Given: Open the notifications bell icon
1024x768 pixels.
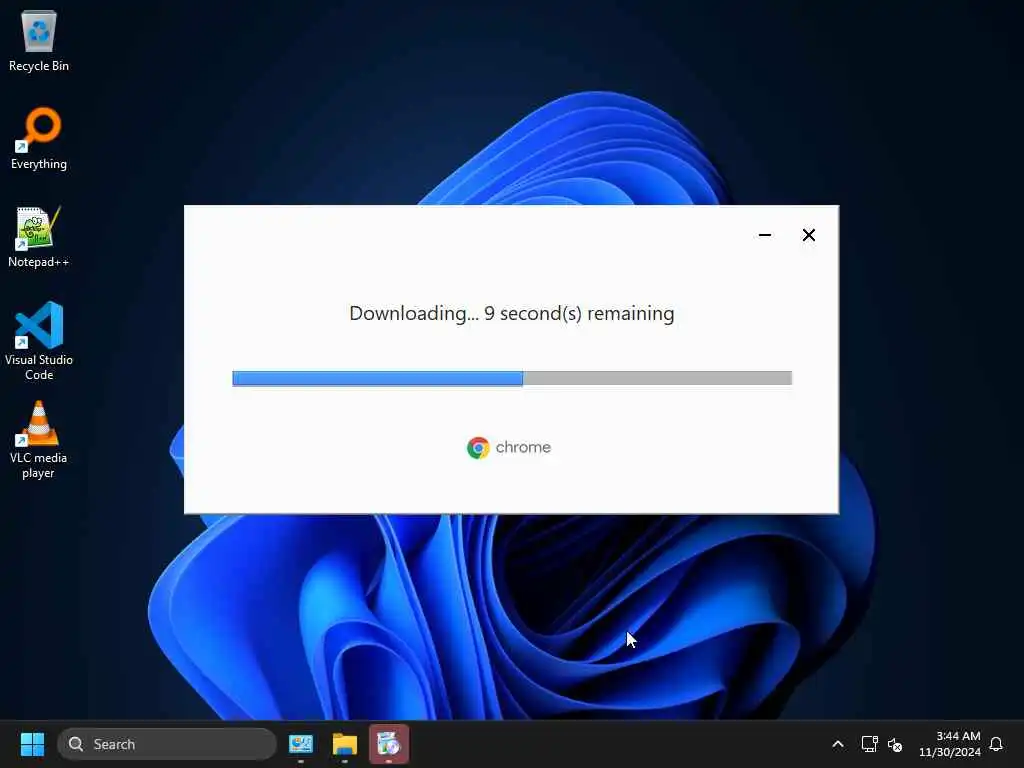Looking at the screenshot, I should tap(996, 744).
